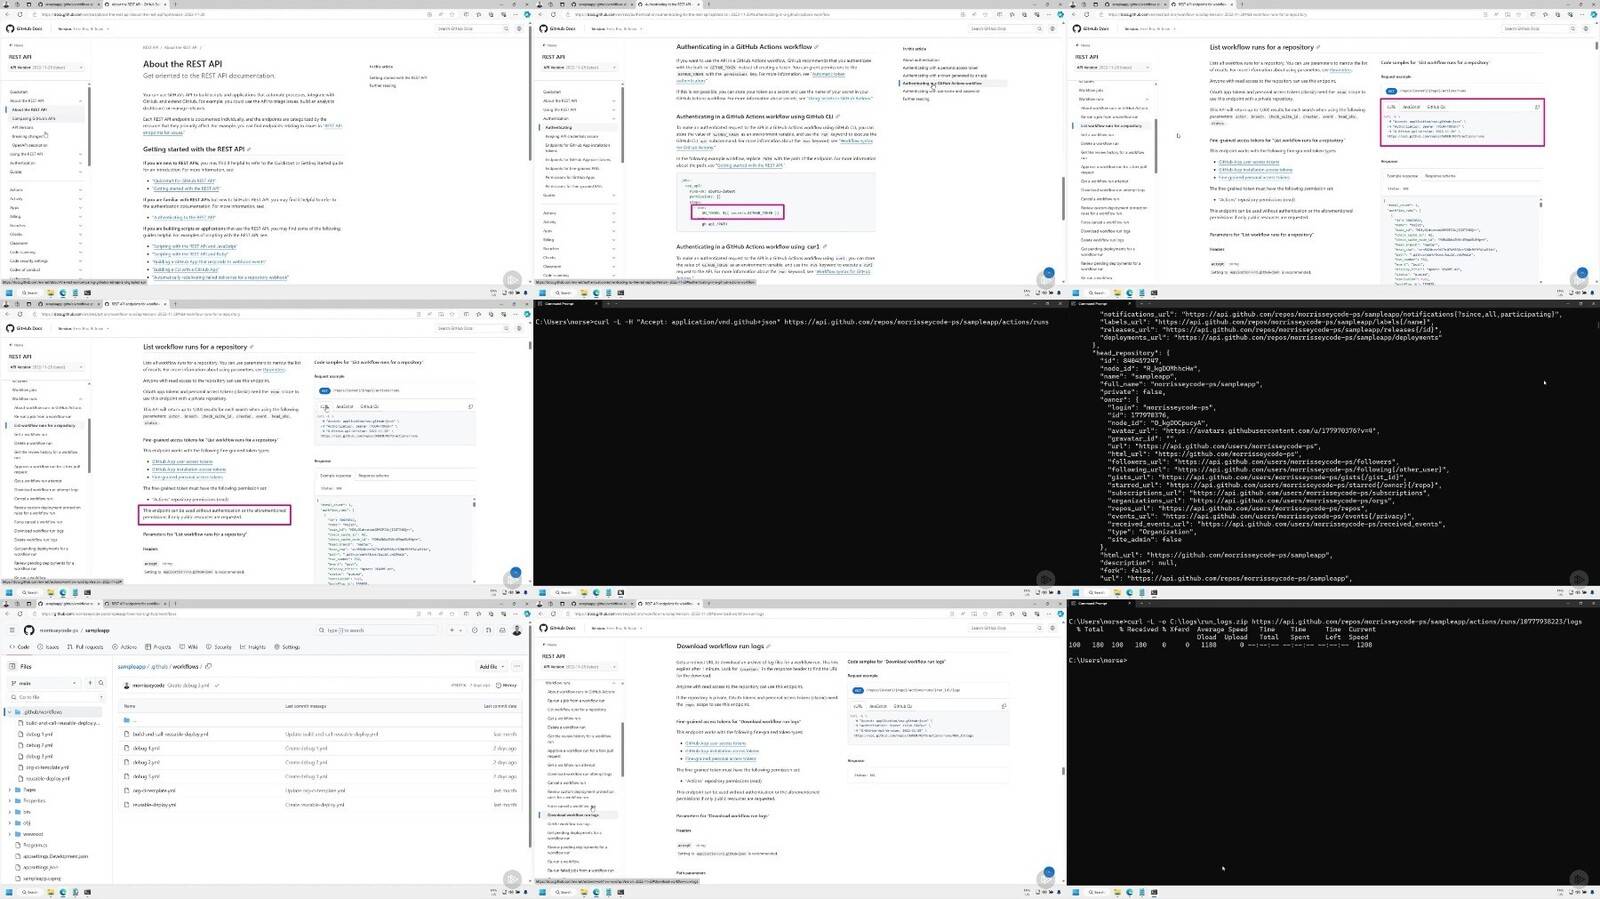Click the GitHub Docs logo on About the REST API page
Viewport: 1600px width, 899px height.
(x=24, y=29)
